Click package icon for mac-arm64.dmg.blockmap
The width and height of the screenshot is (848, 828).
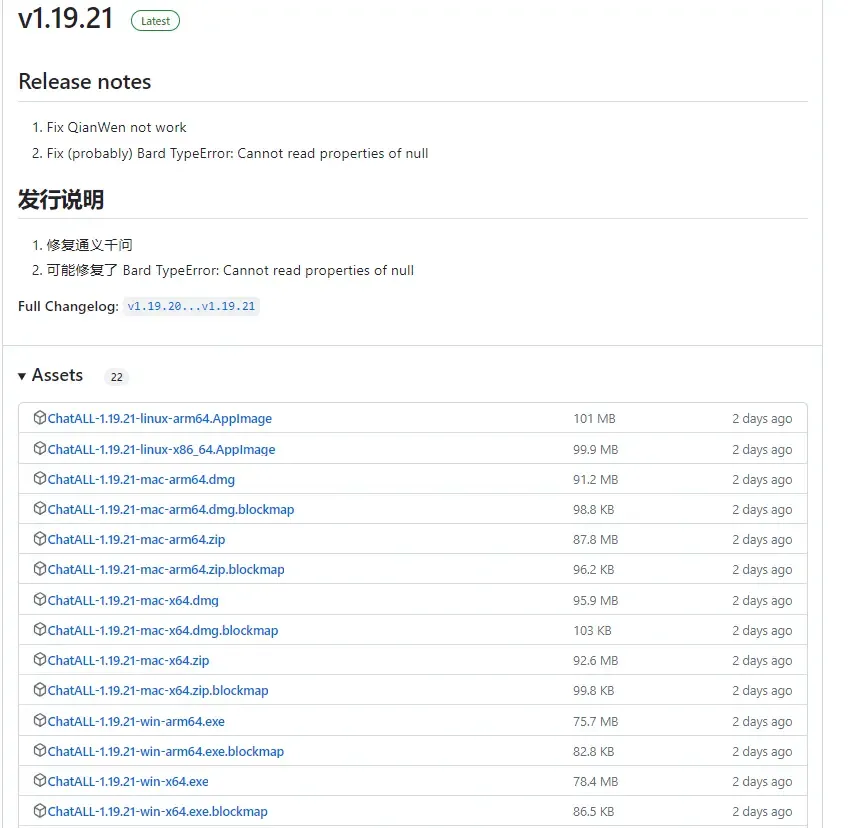point(39,508)
